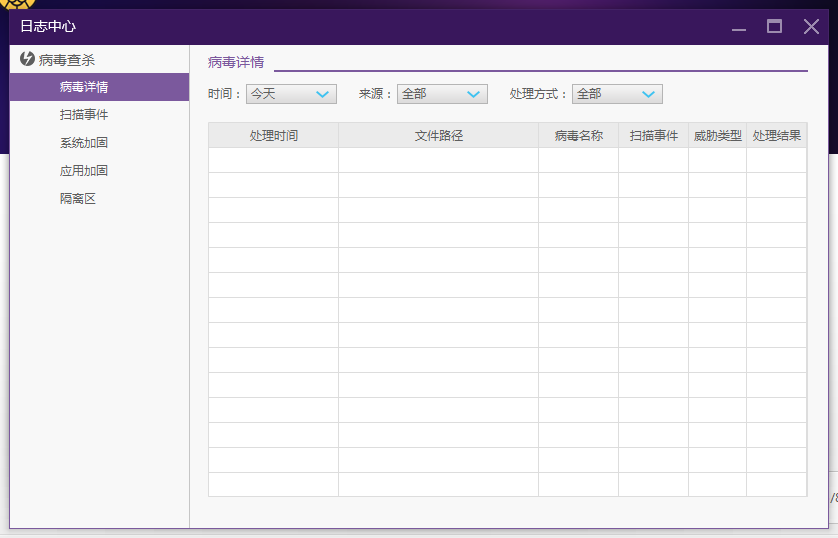Minimize the 日志中心 window

[x=739, y=27]
